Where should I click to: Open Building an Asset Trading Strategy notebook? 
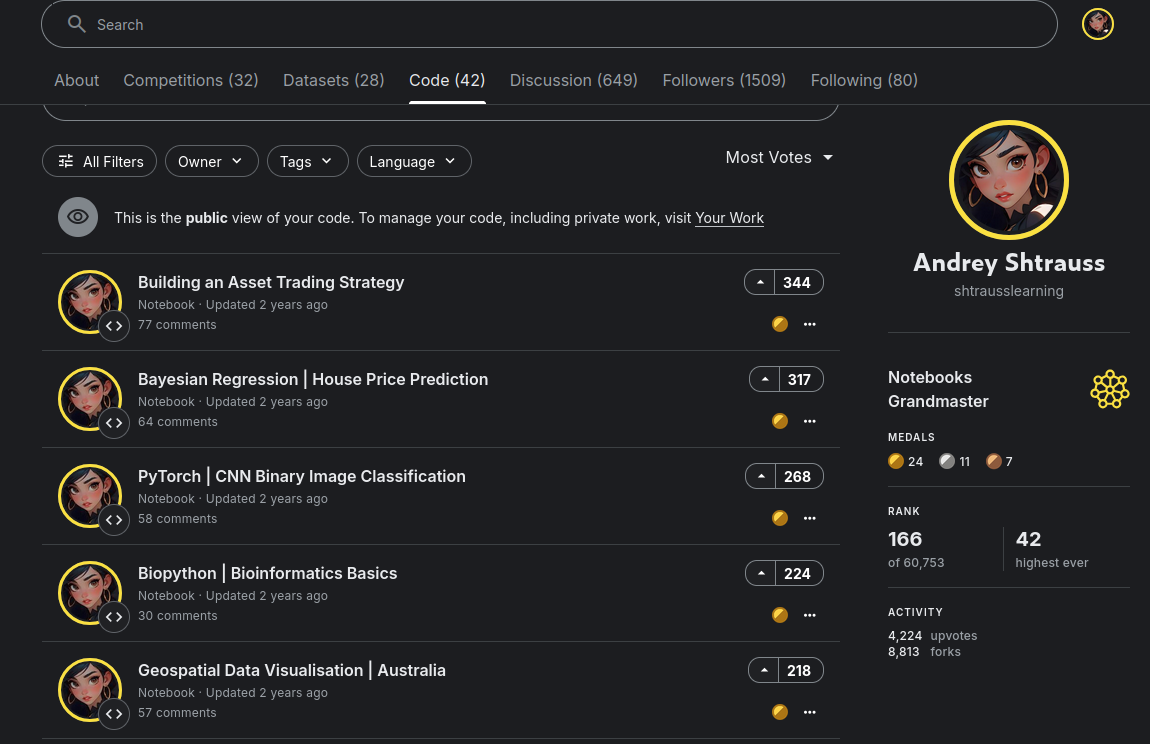271,282
